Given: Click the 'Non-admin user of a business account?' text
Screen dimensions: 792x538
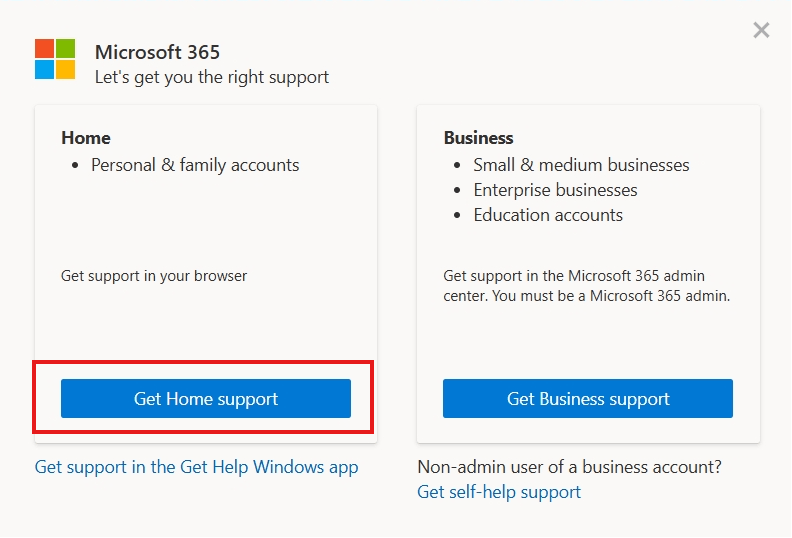Looking at the screenshot, I should tap(569, 467).
